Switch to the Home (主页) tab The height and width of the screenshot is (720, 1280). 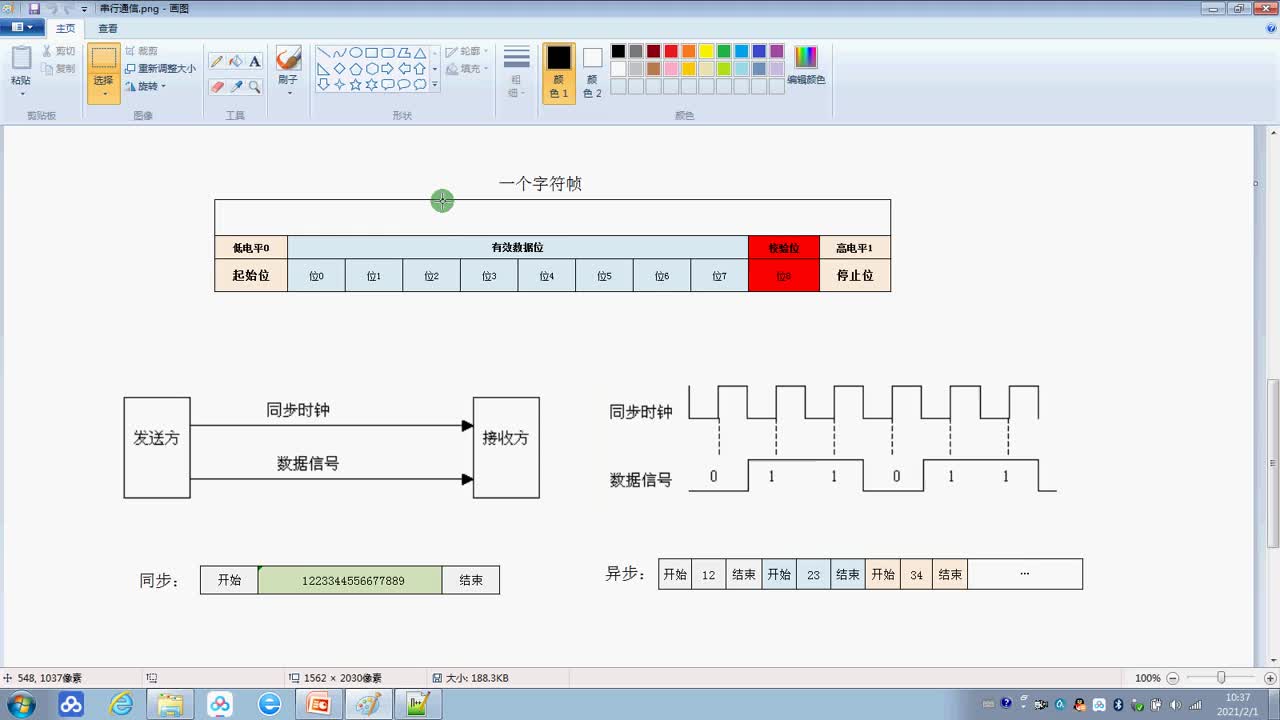(x=65, y=29)
